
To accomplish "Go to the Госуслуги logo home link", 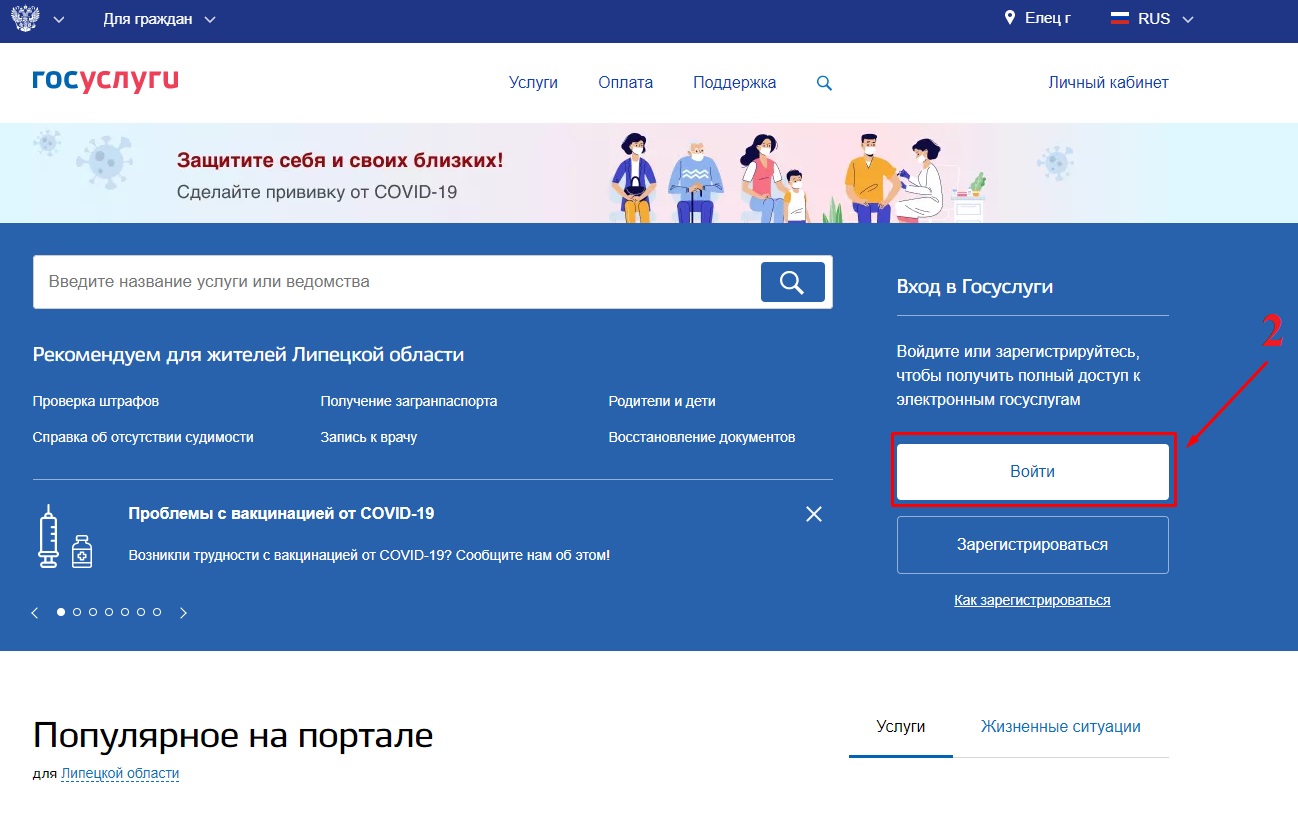I will pos(105,80).
